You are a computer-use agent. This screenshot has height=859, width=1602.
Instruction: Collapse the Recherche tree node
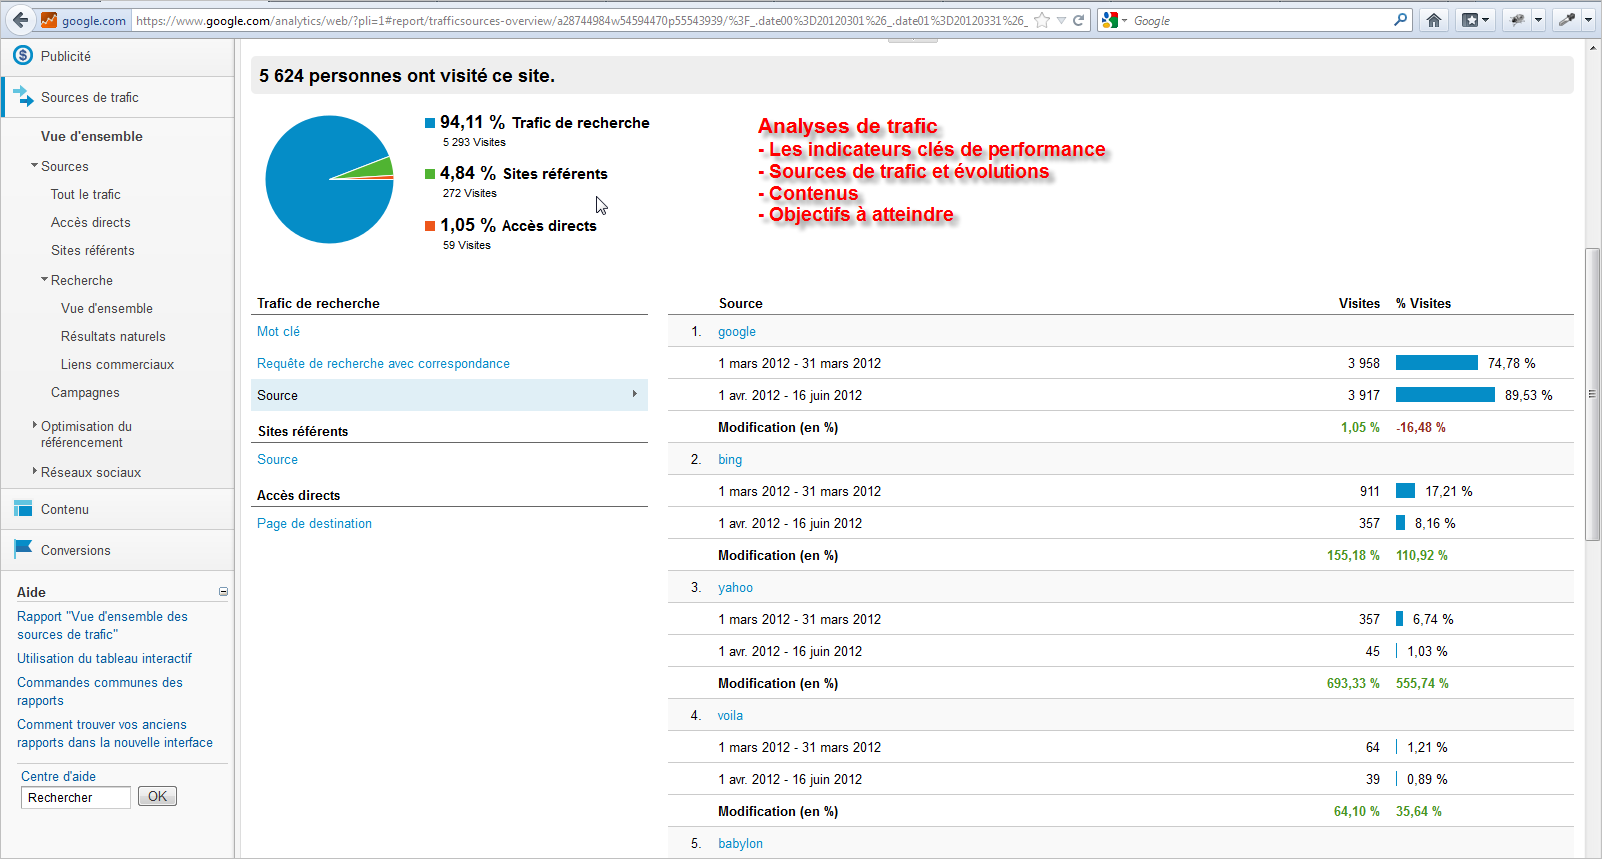[44, 280]
